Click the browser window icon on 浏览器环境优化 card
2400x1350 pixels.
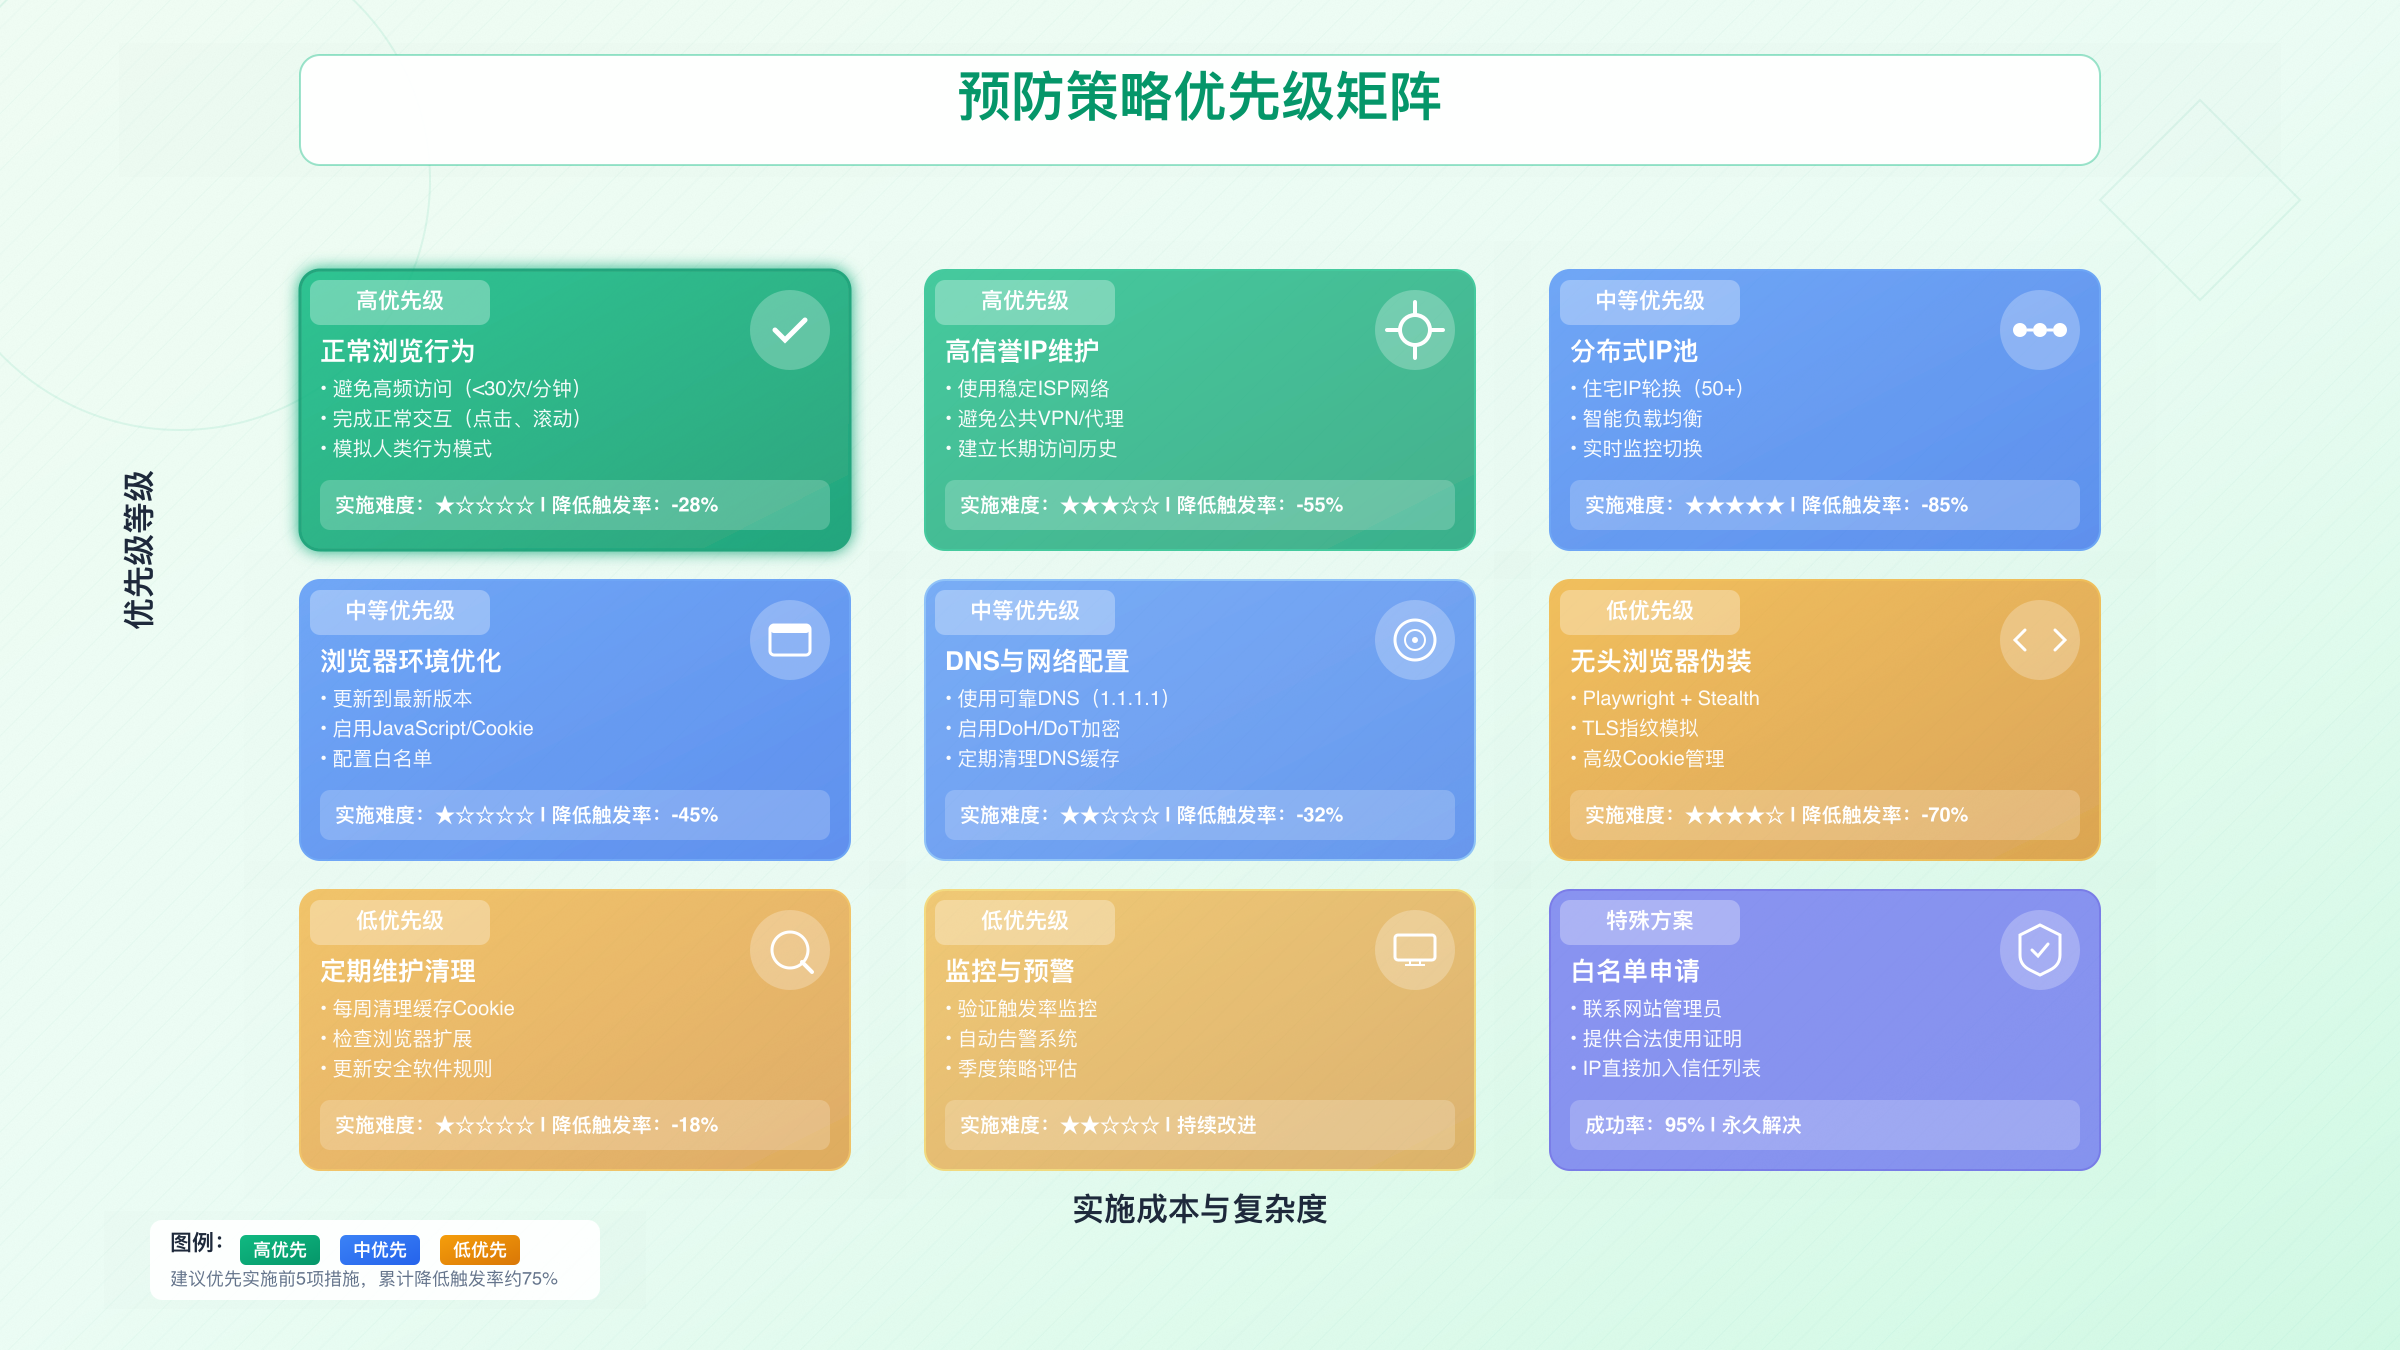(x=789, y=639)
